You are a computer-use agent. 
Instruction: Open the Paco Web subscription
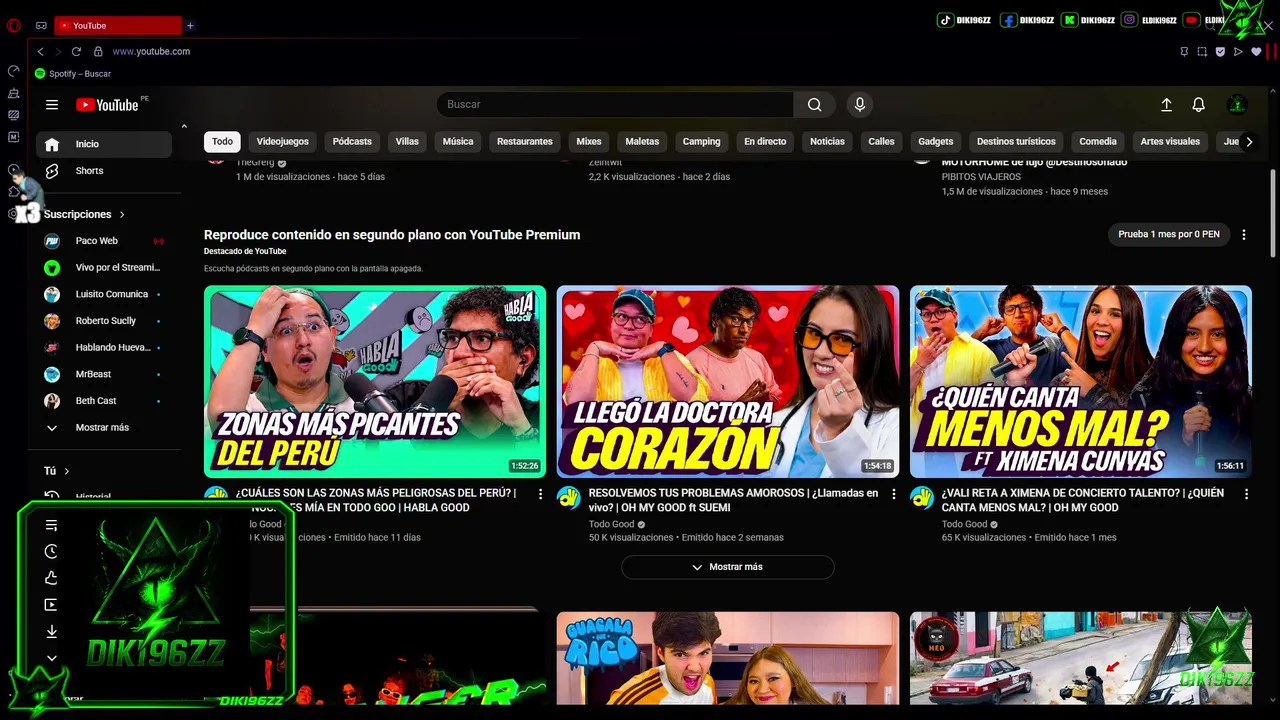[104, 241]
